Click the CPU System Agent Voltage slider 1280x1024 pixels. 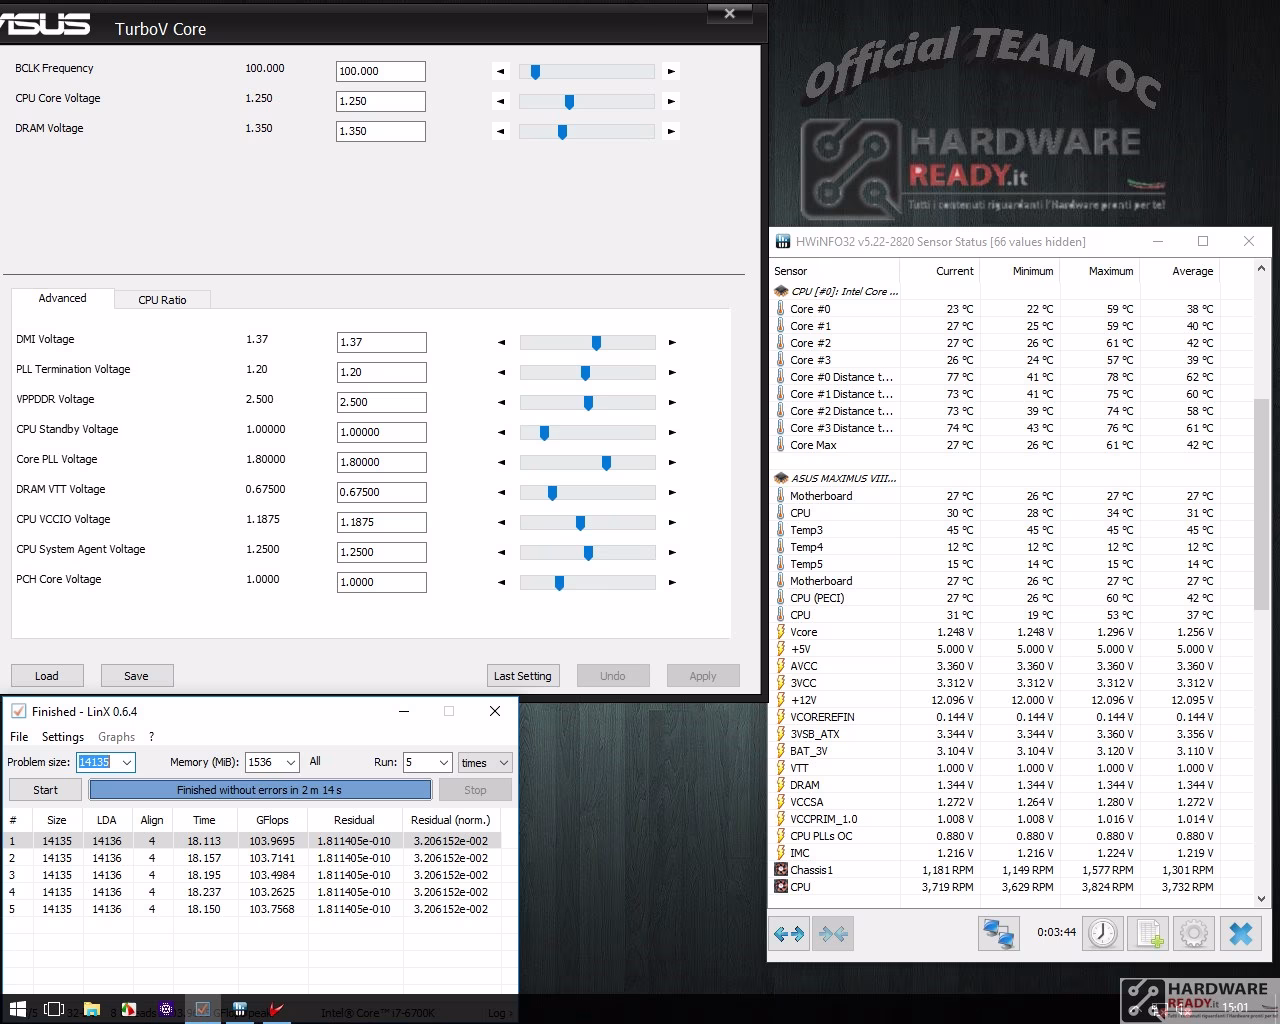pyautogui.click(x=588, y=552)
